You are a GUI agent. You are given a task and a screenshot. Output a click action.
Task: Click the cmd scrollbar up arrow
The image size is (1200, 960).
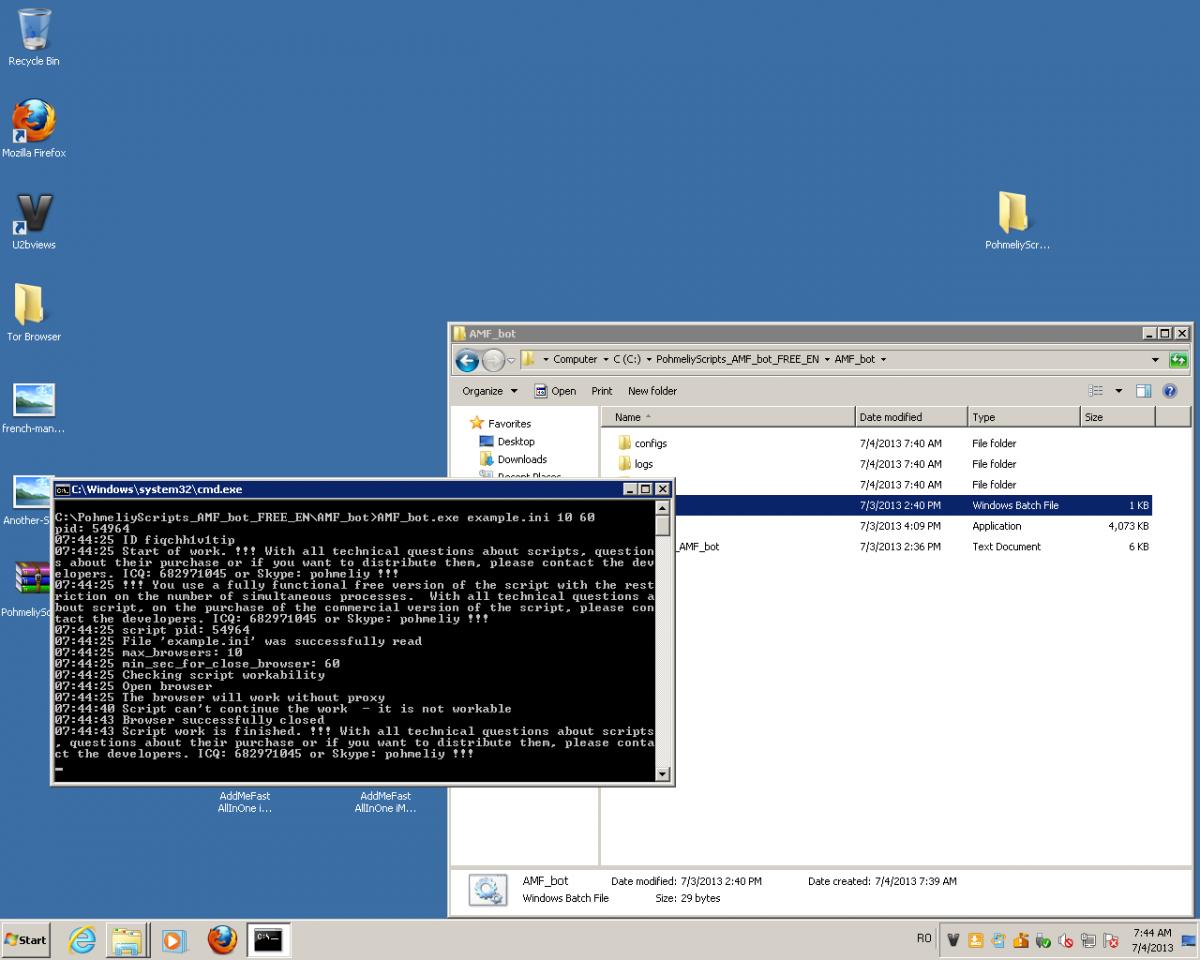(x=663, y=508)
